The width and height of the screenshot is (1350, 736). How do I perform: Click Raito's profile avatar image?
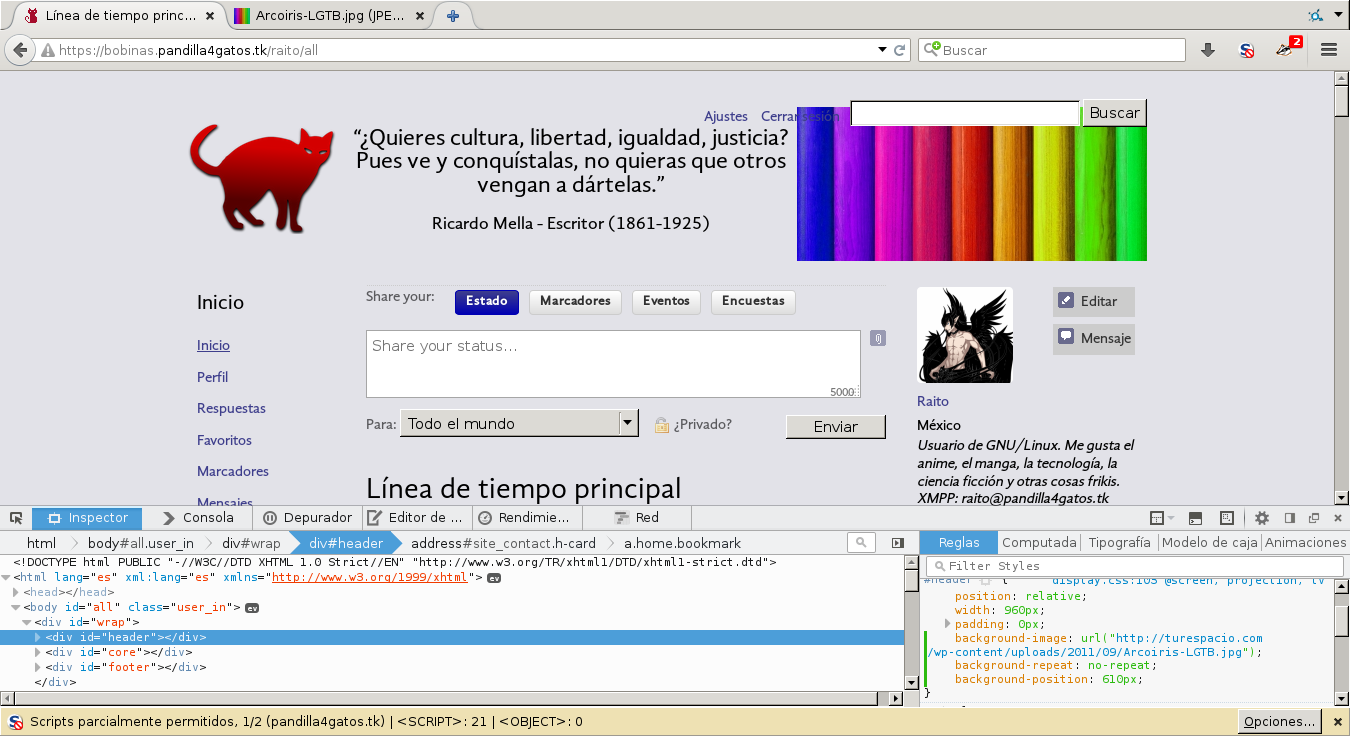965,335
